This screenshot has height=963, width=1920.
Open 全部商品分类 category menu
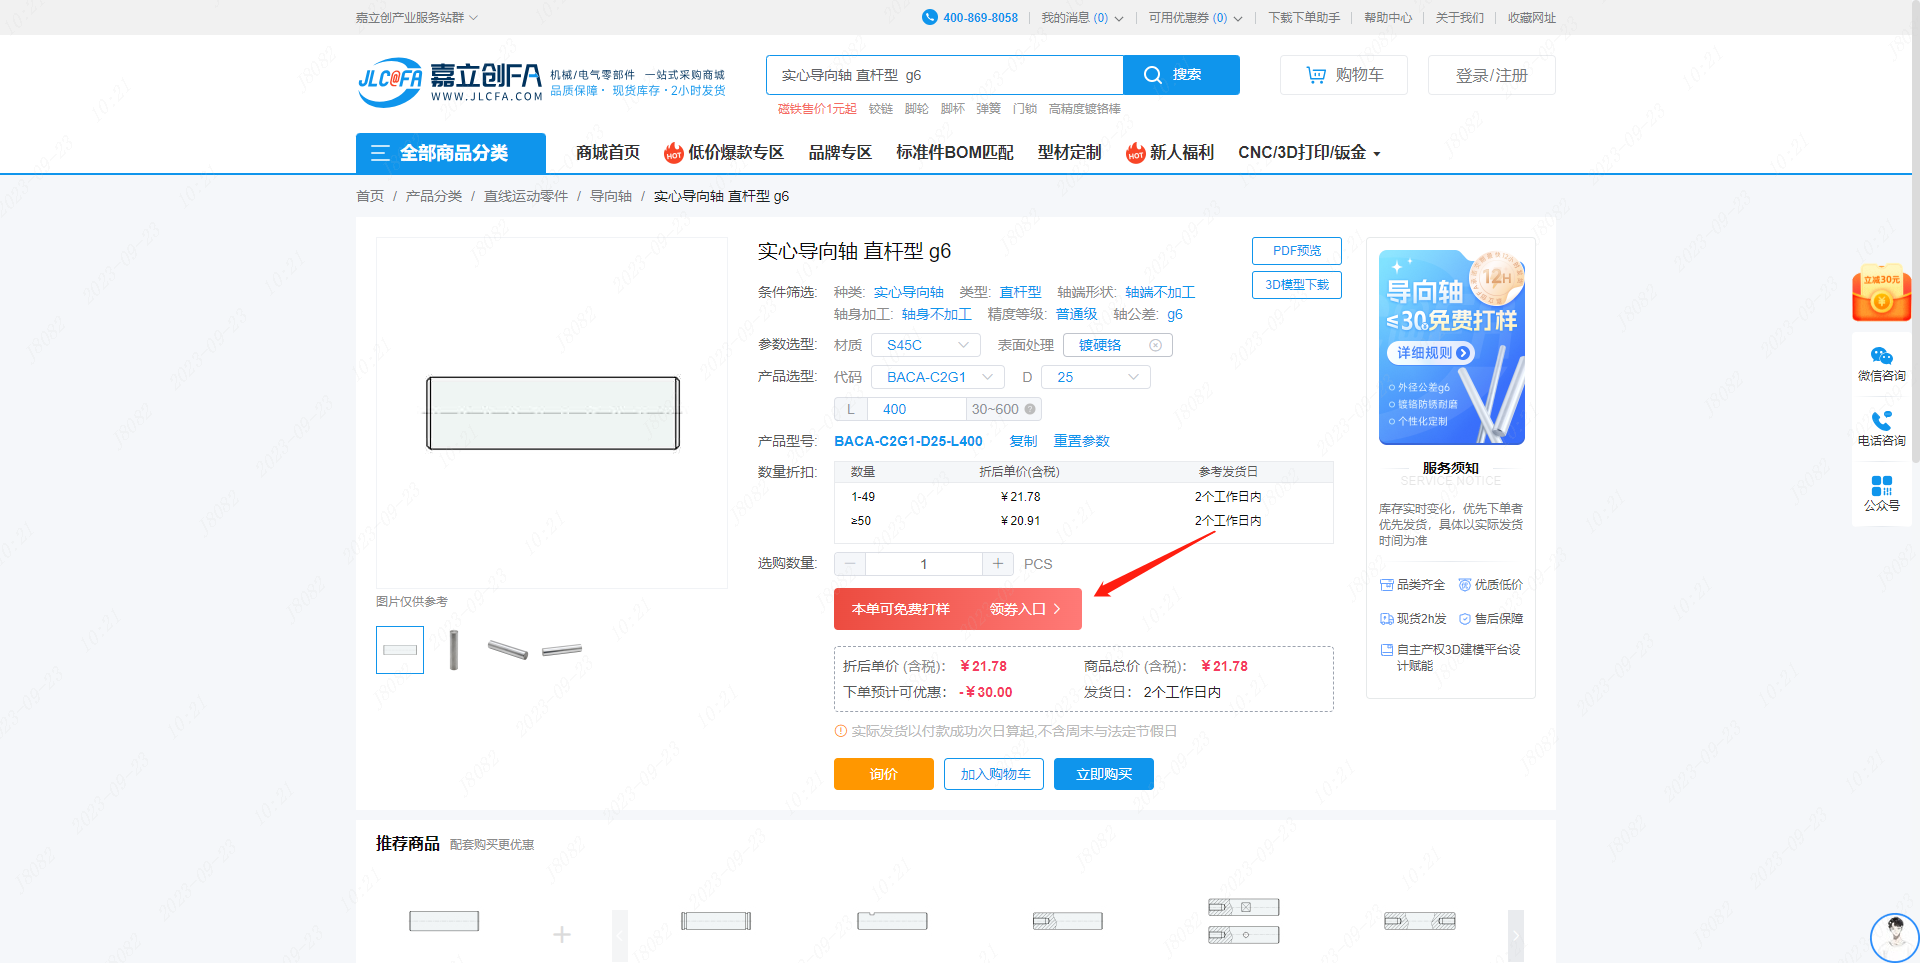click(x=451, y=153)
